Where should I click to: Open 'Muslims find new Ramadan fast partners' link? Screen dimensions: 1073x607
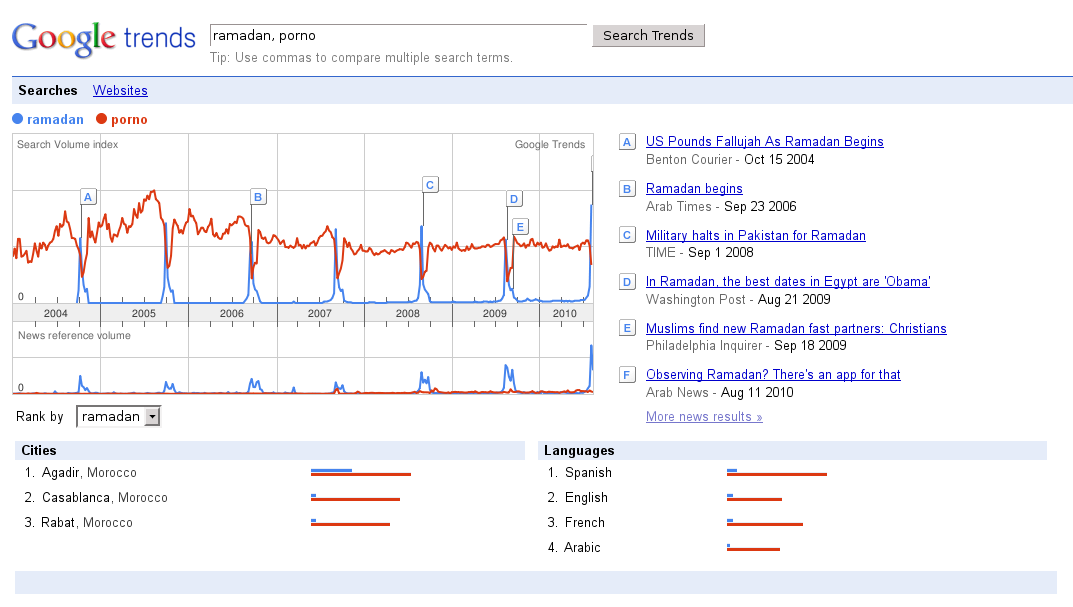[796, 328]
